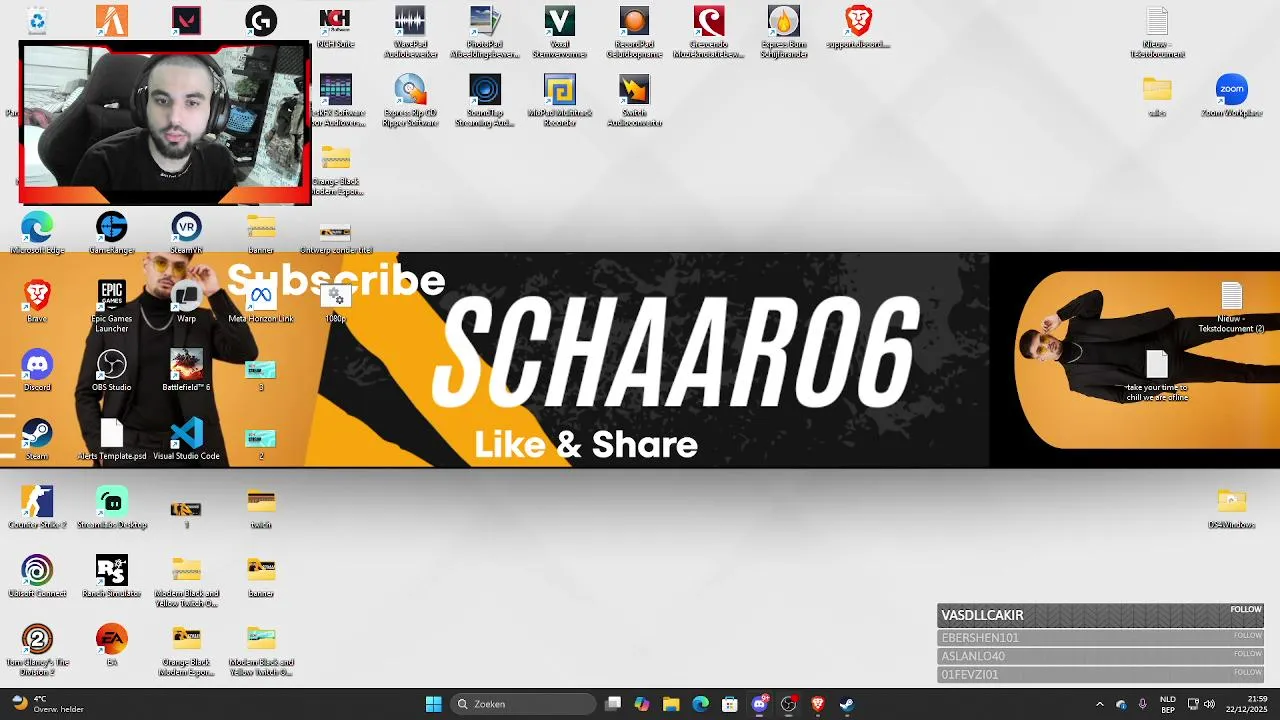Open the 1080p file icon

[336, 302]
